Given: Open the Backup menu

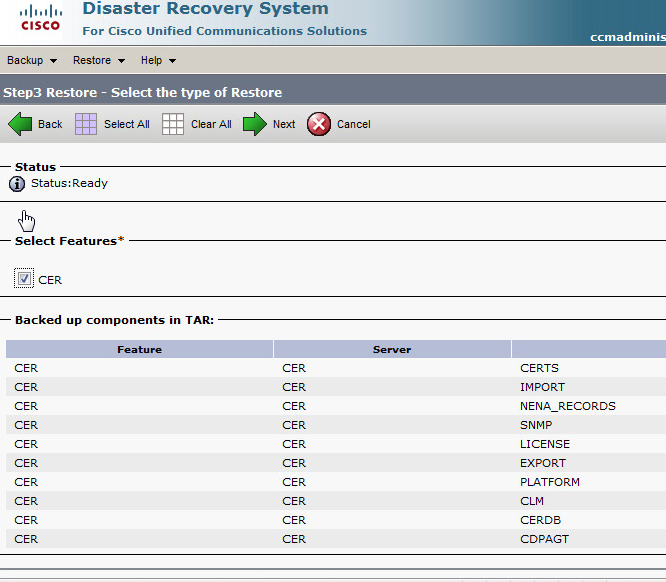Looking at the screenshot, I should pyautogui.click(x=32, y=60).
